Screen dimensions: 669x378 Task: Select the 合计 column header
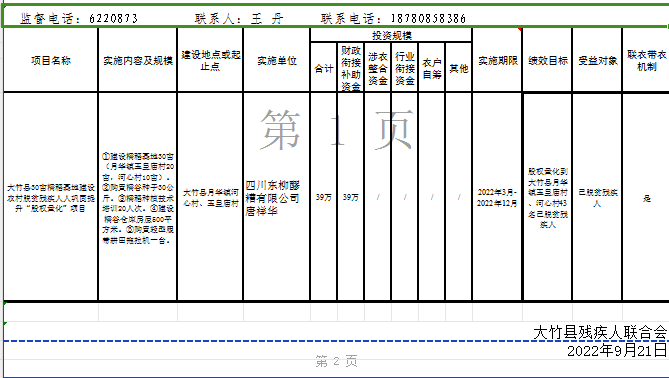(324, 67)
